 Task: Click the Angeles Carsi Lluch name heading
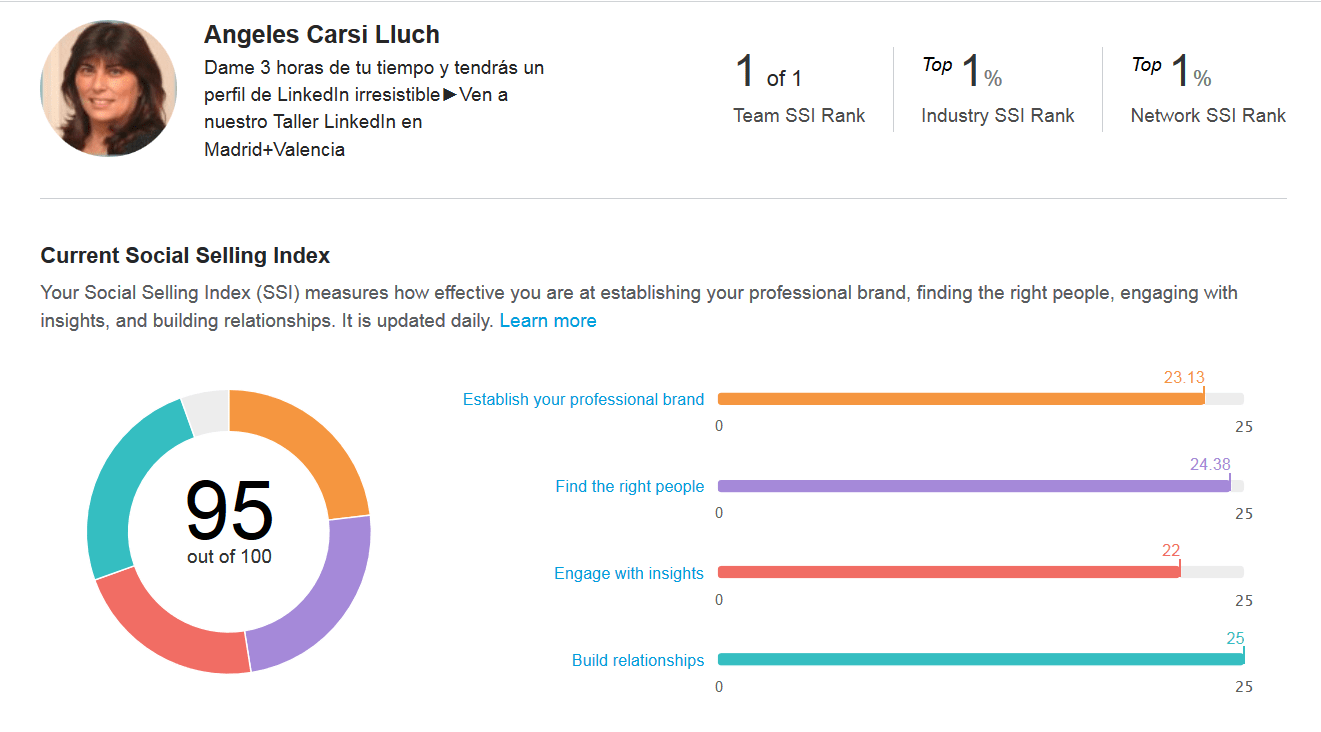(x=321, y=35)
